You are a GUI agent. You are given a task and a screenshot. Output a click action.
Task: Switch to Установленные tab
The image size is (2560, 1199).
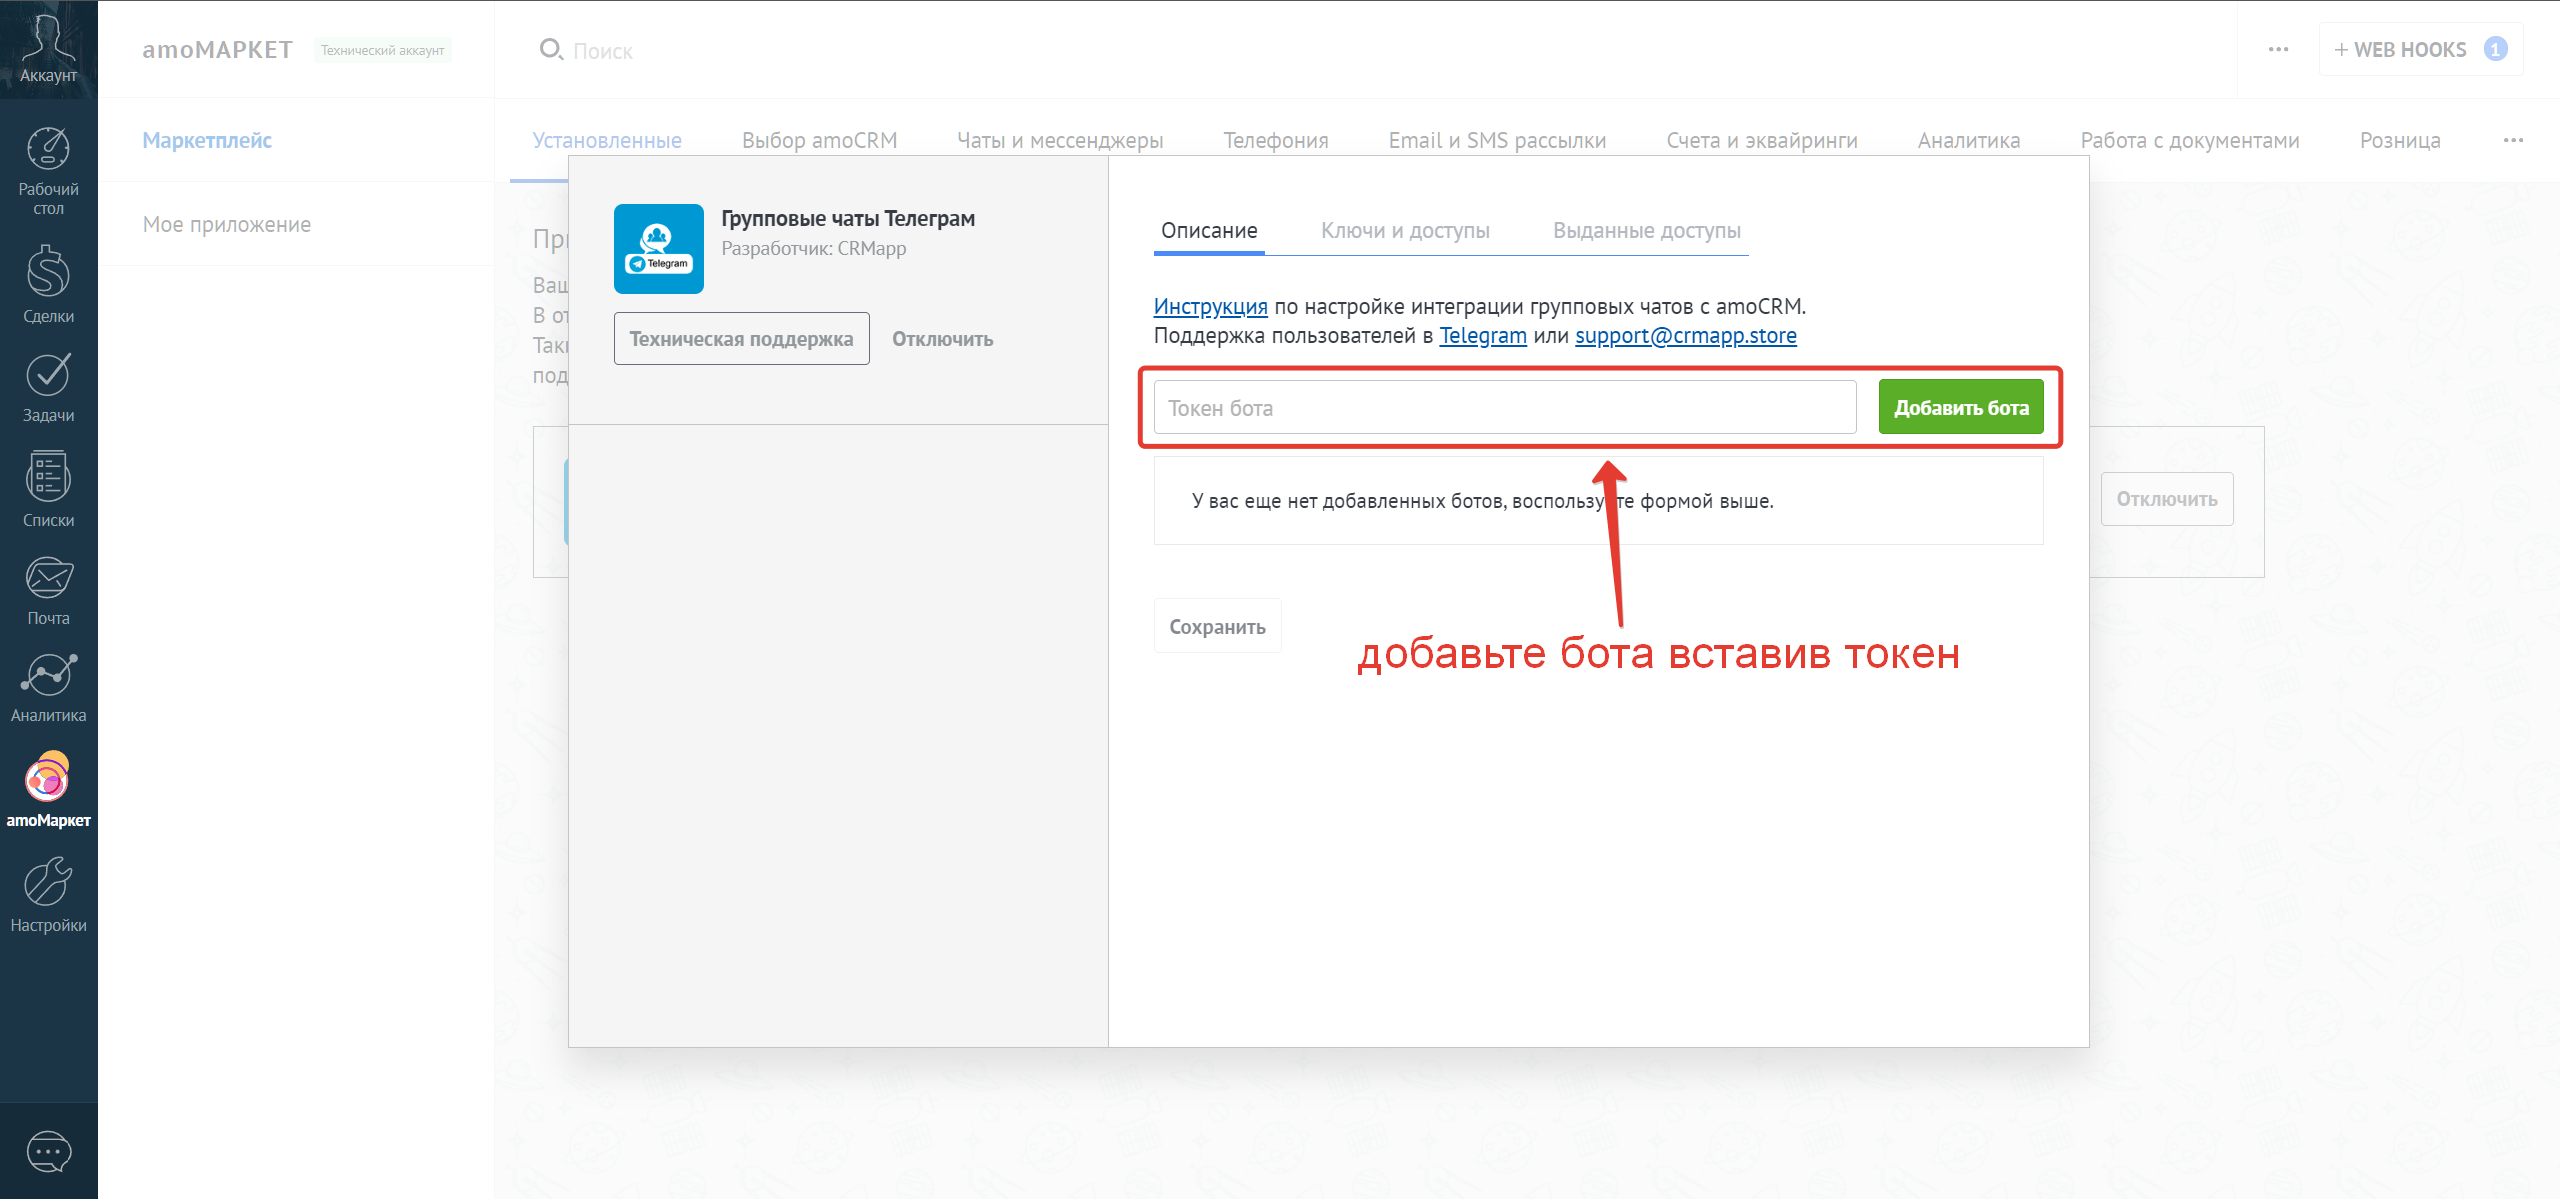(607, 140)
